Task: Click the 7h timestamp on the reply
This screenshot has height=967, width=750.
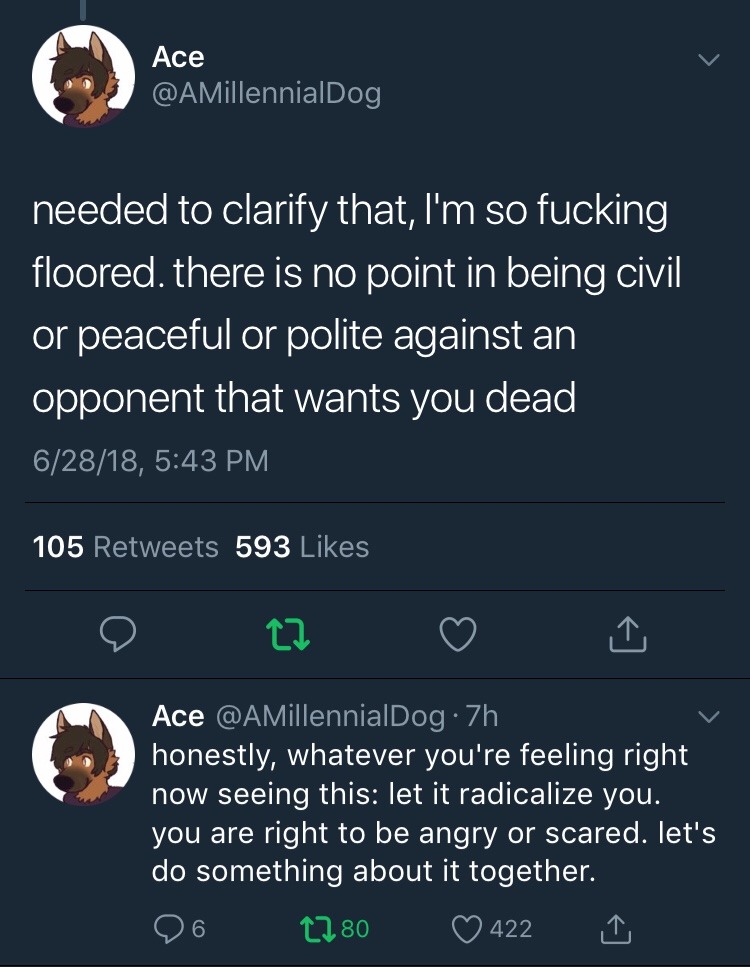Action: tap(482, 716)
